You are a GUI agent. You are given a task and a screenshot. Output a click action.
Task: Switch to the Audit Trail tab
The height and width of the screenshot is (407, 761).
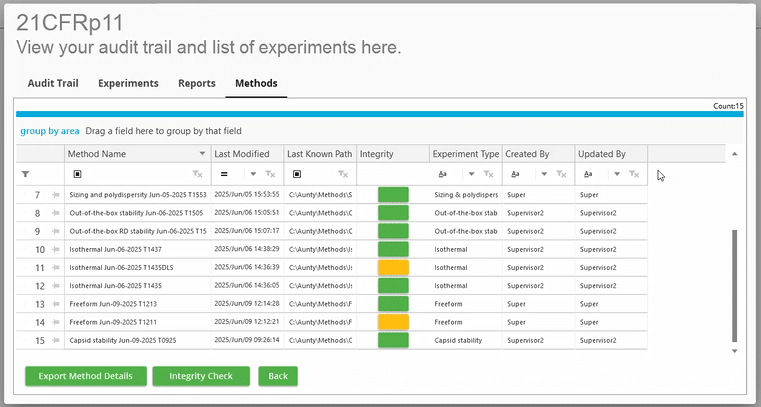52,83
